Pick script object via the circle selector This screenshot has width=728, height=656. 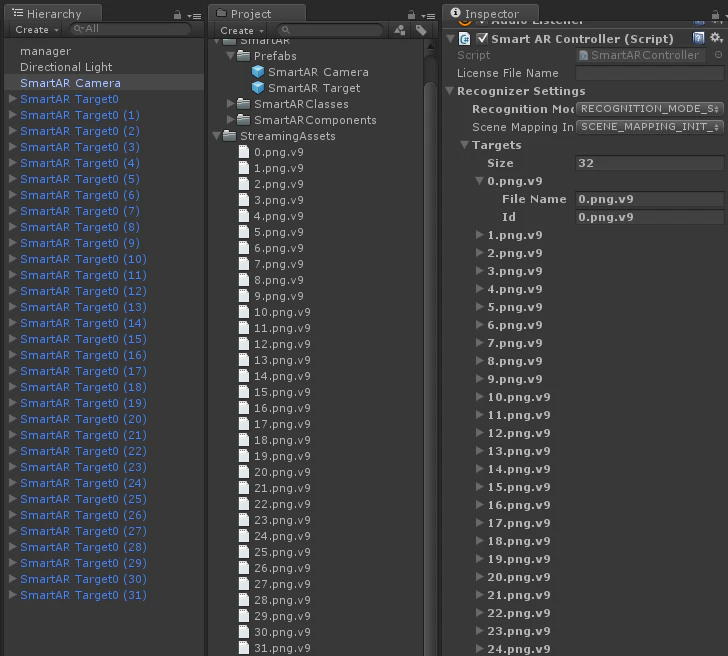pyautogui.click(x=718, y=55)
